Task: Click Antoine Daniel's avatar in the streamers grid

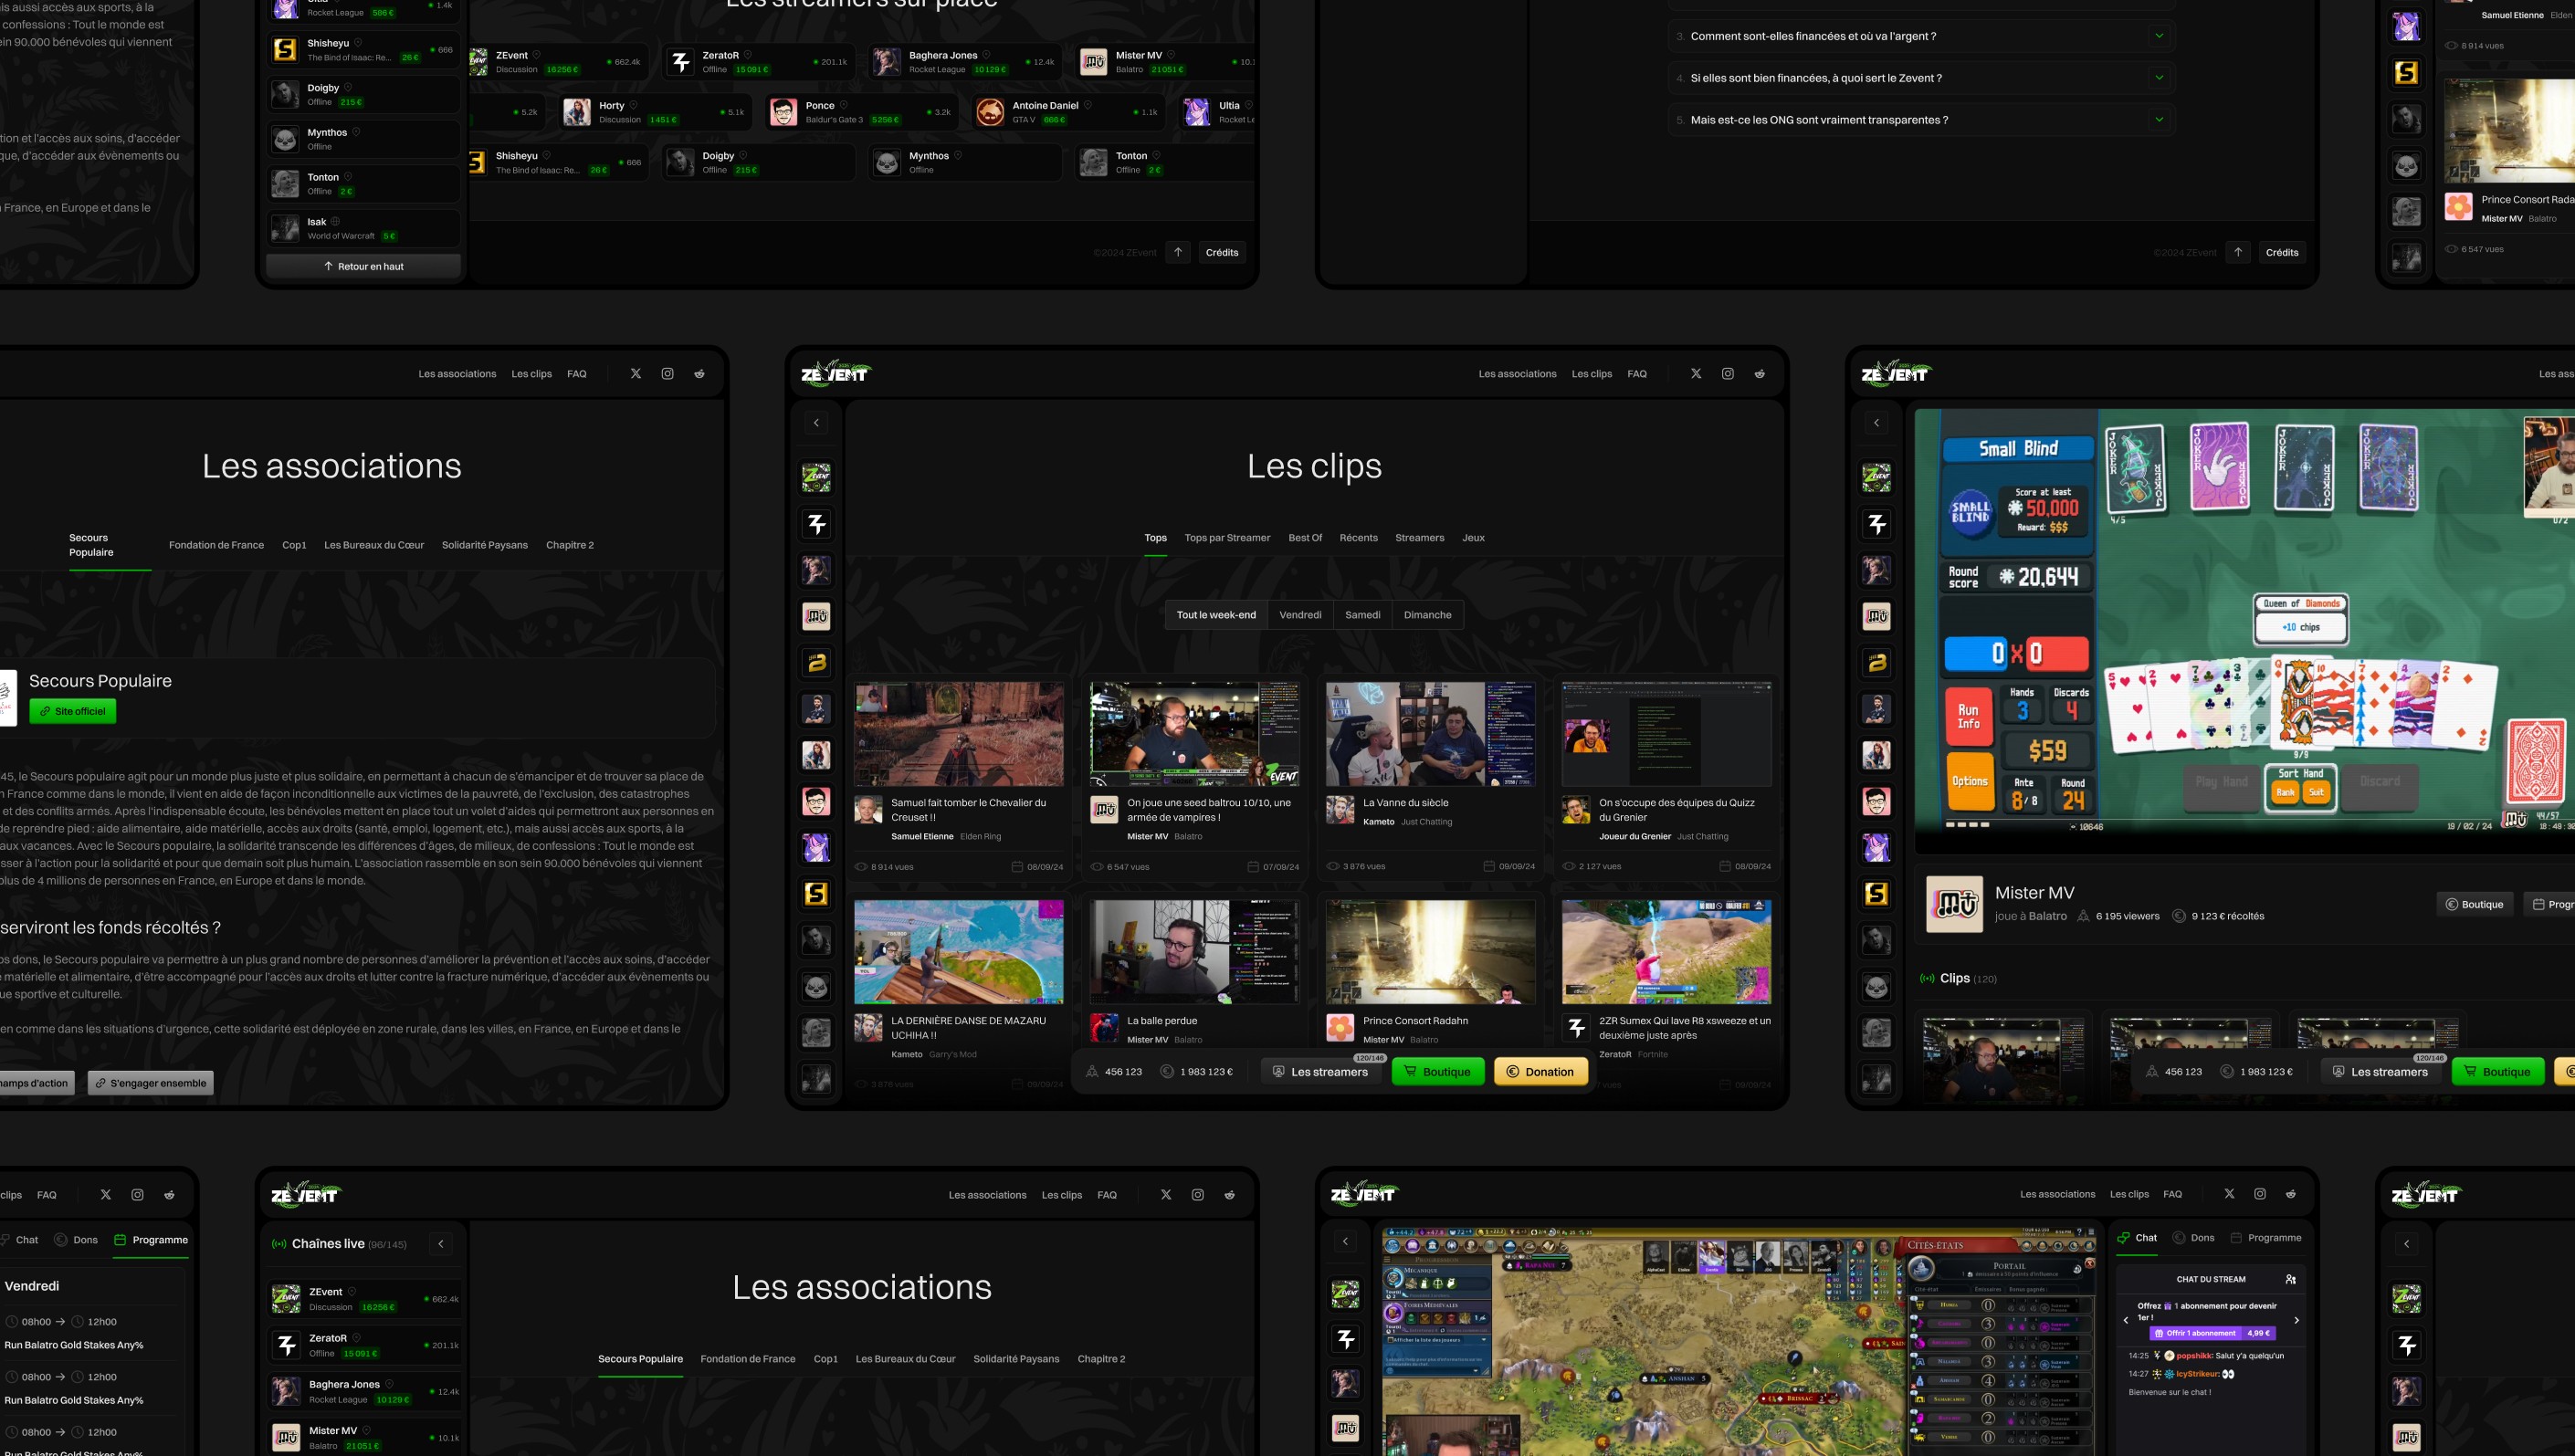Action: pos(990,112)
